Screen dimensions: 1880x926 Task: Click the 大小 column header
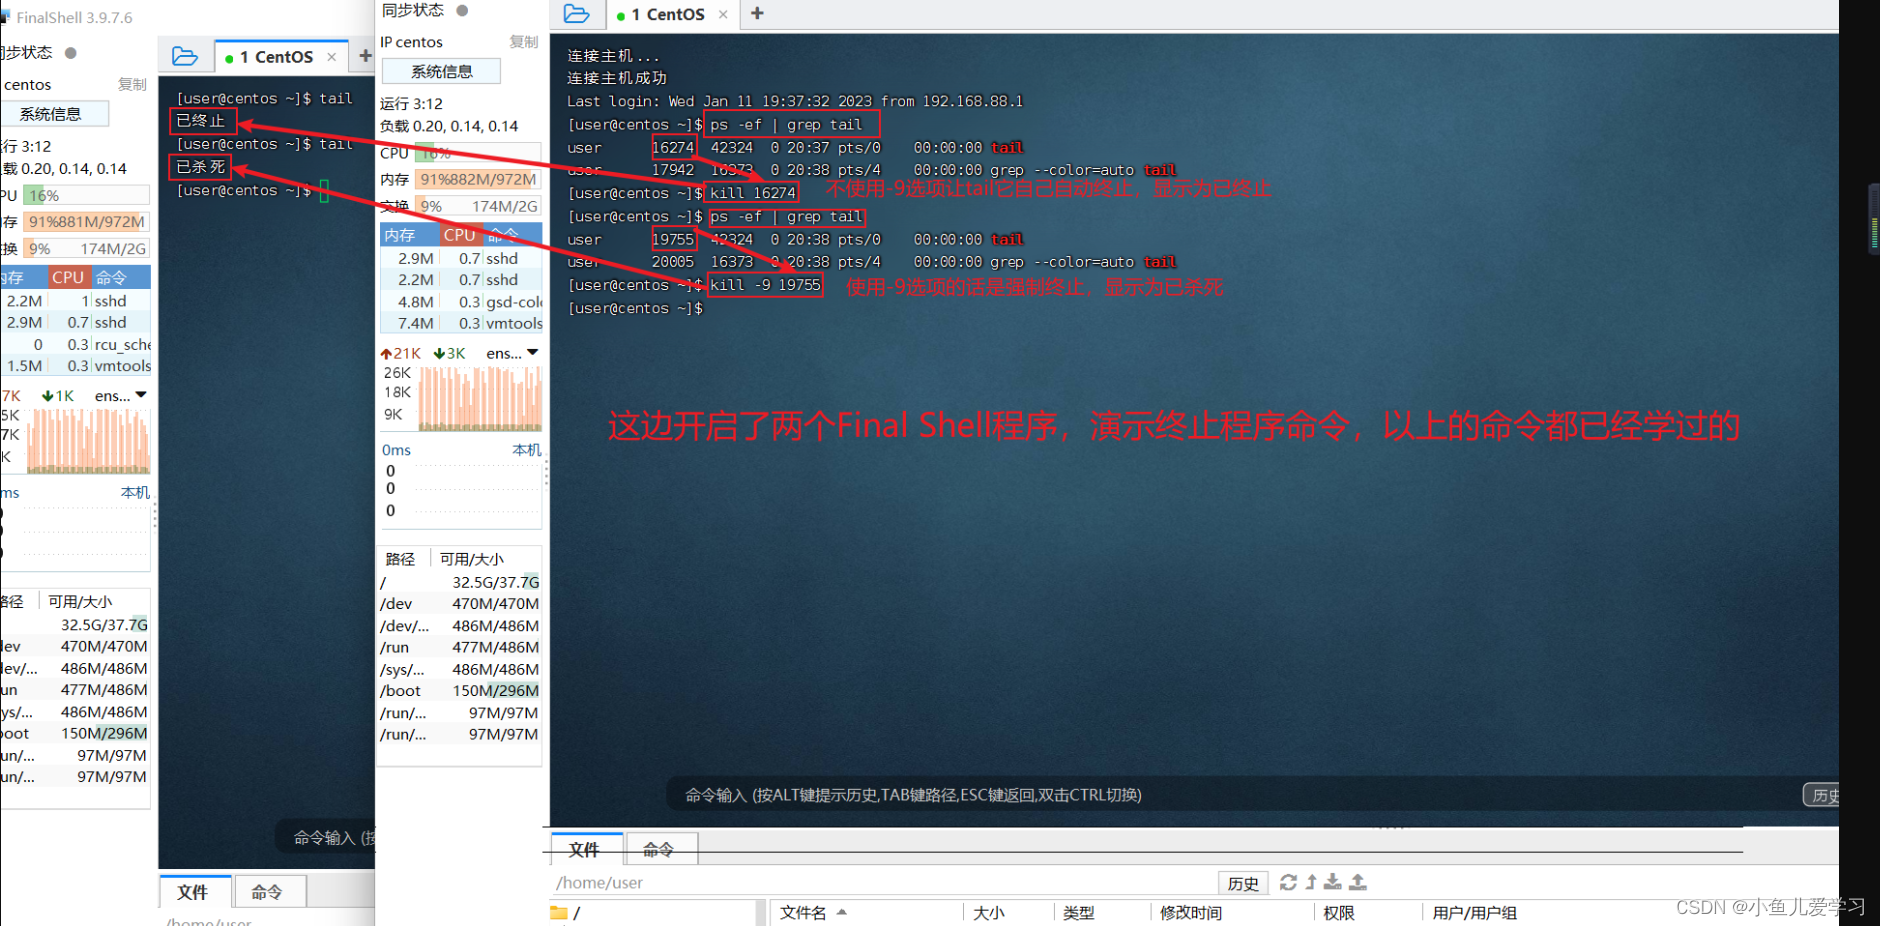989,912
